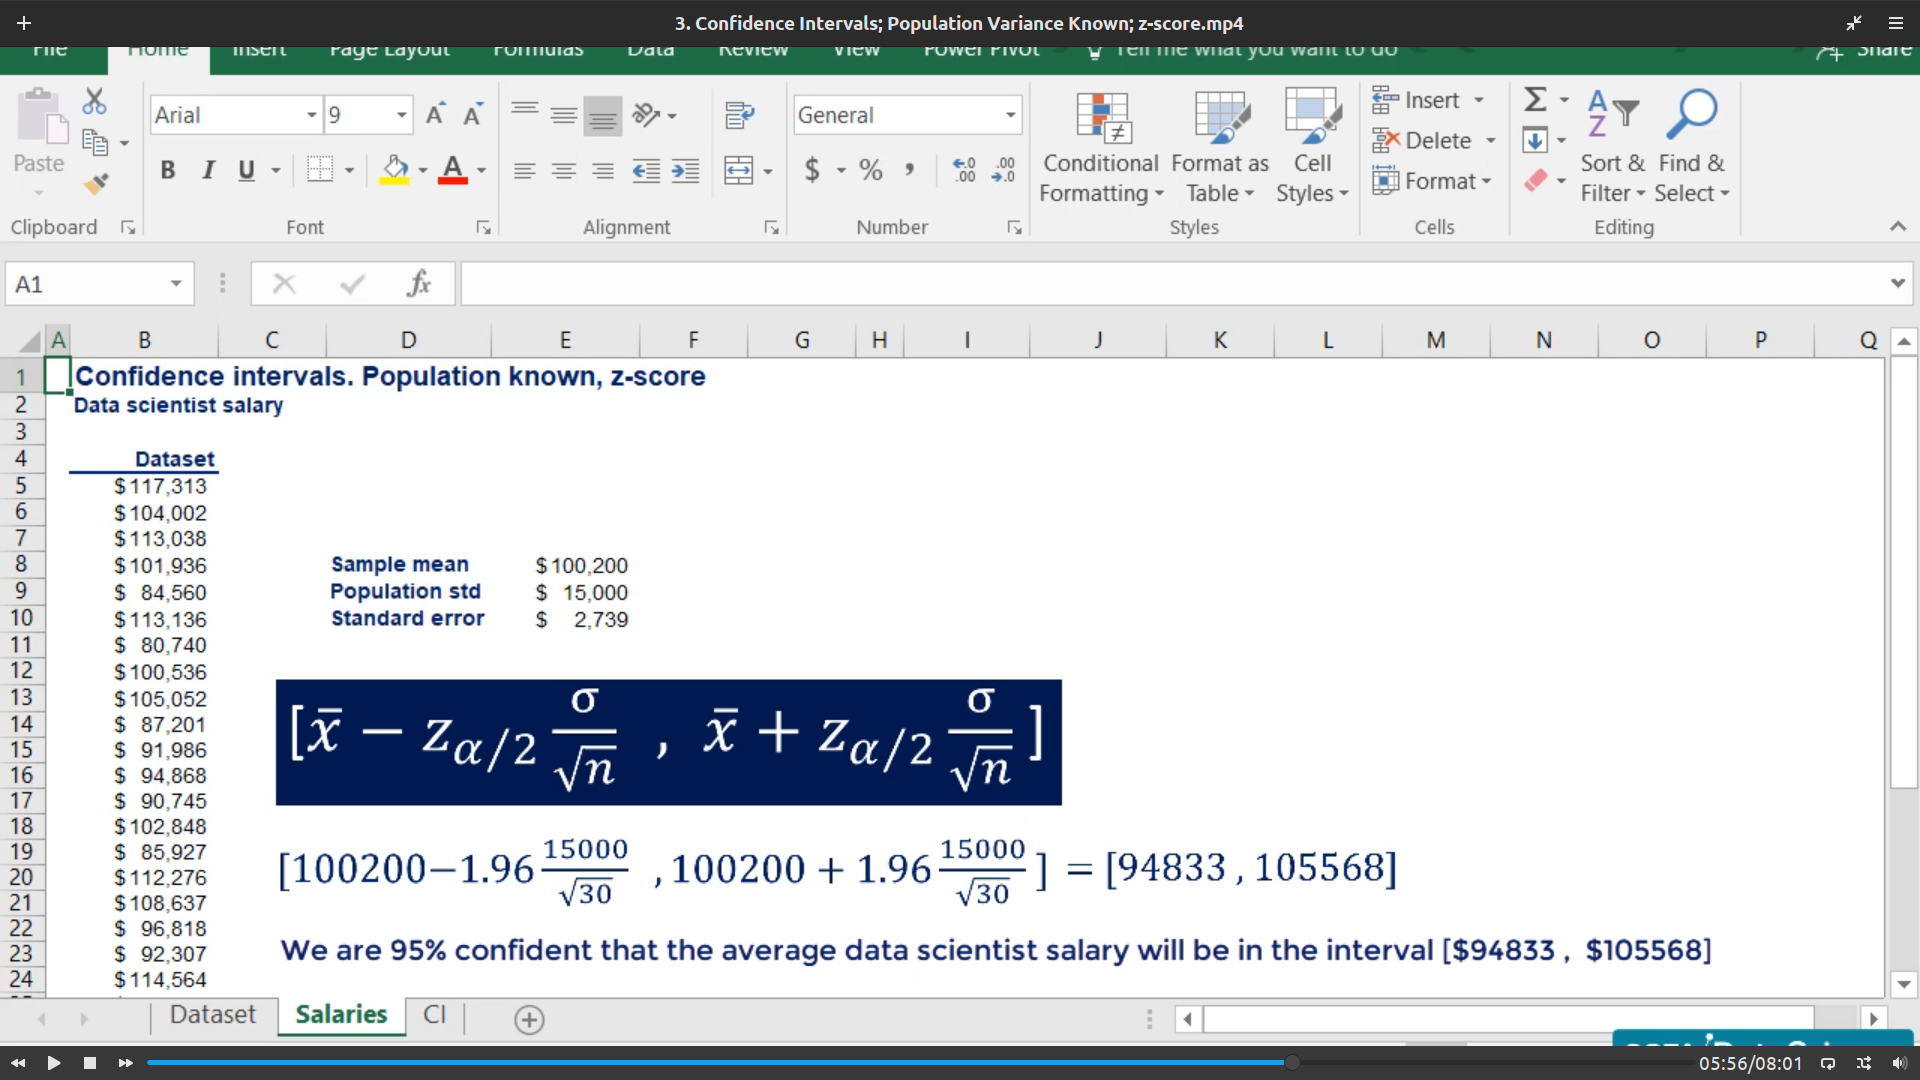Open the General number format dropdown

click(1010, 115)
